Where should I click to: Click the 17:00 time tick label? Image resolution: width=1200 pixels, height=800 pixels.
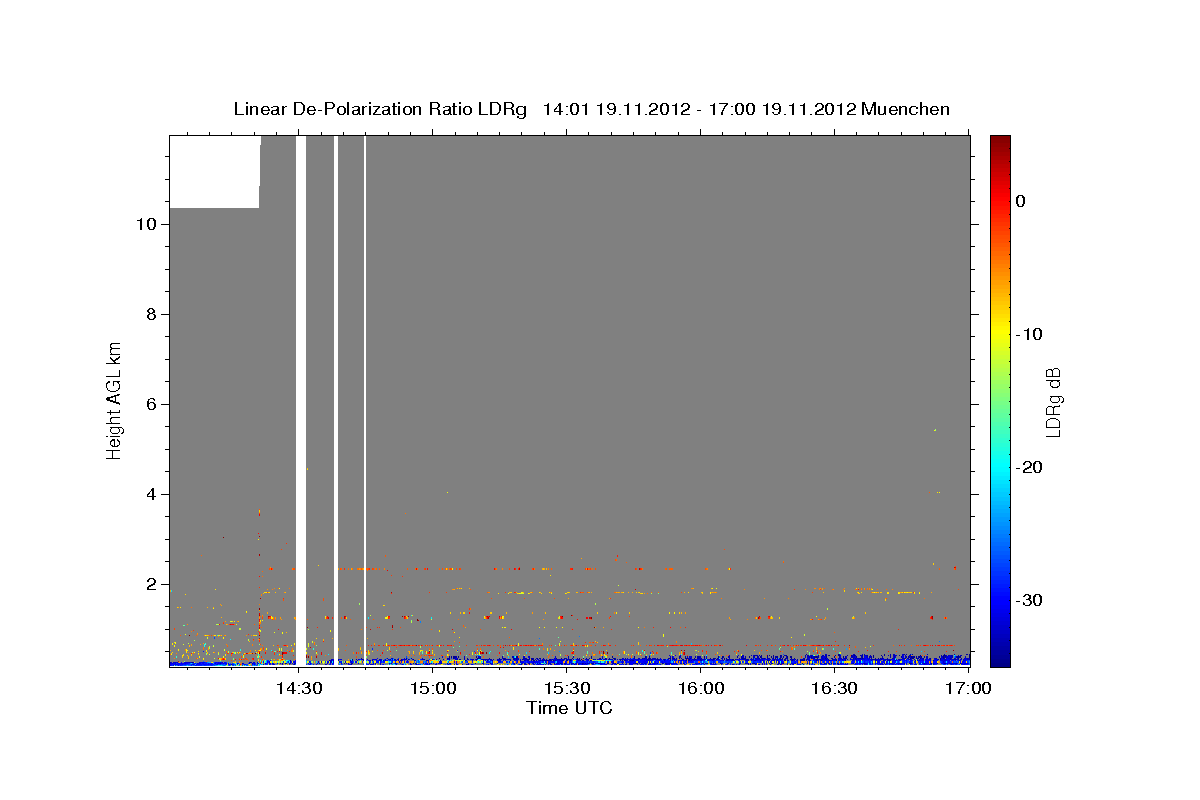pyautogui.click(x=969, y=688)
